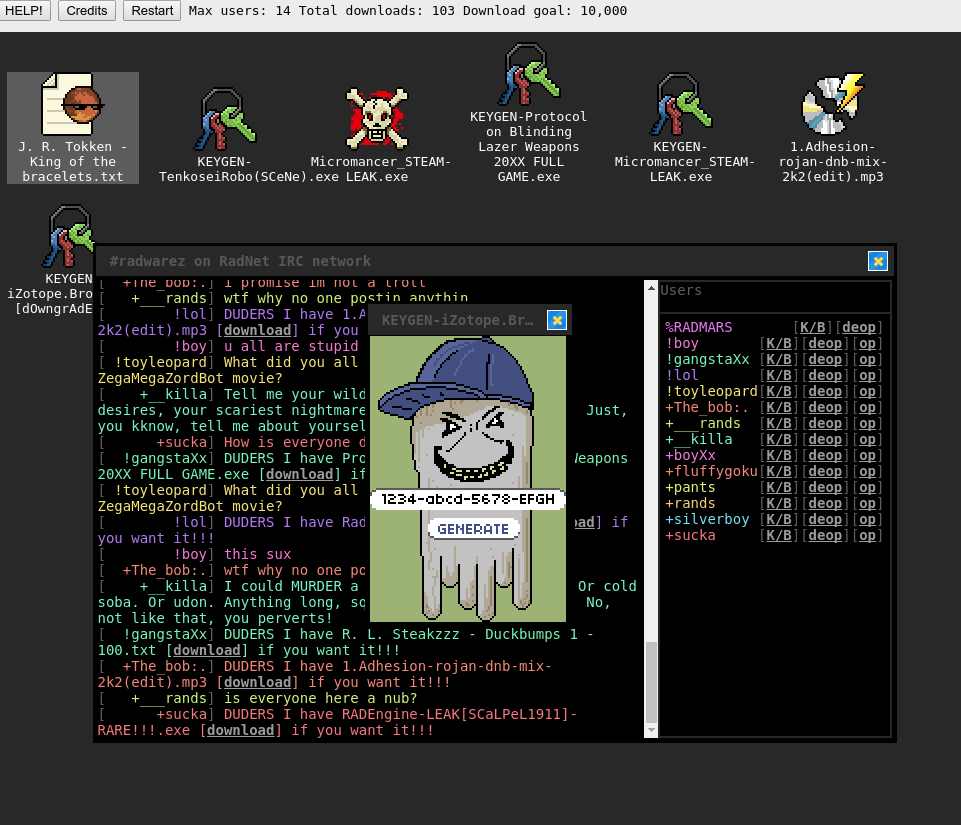Op user !lol

[867, 375]
